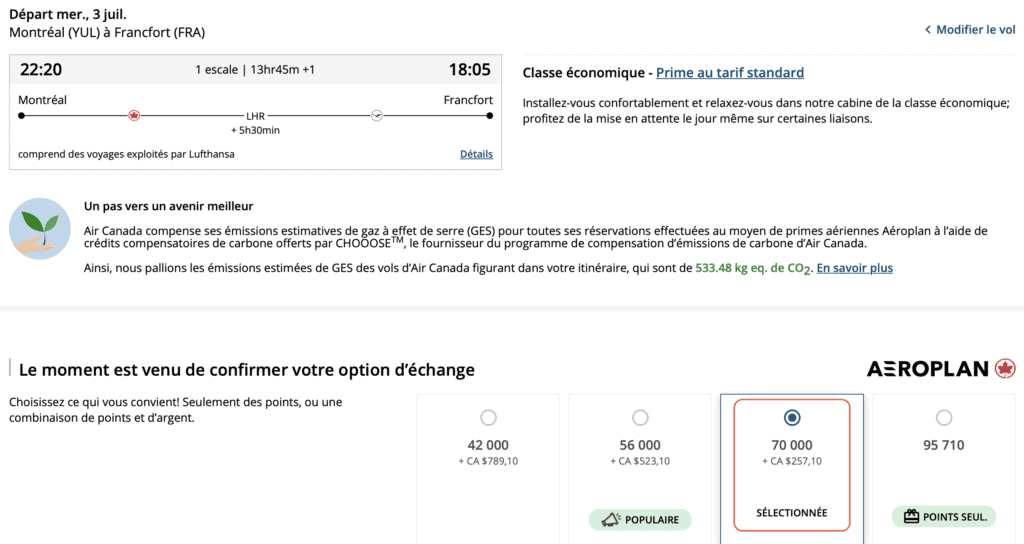Click the Points seul. badge
This screenshot has width=1024, height=544.
click(x=944, y=517)
